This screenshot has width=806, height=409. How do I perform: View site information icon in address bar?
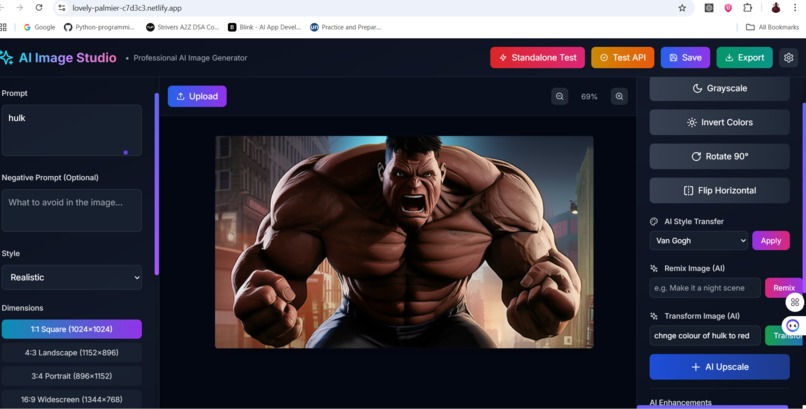point(62,8)
